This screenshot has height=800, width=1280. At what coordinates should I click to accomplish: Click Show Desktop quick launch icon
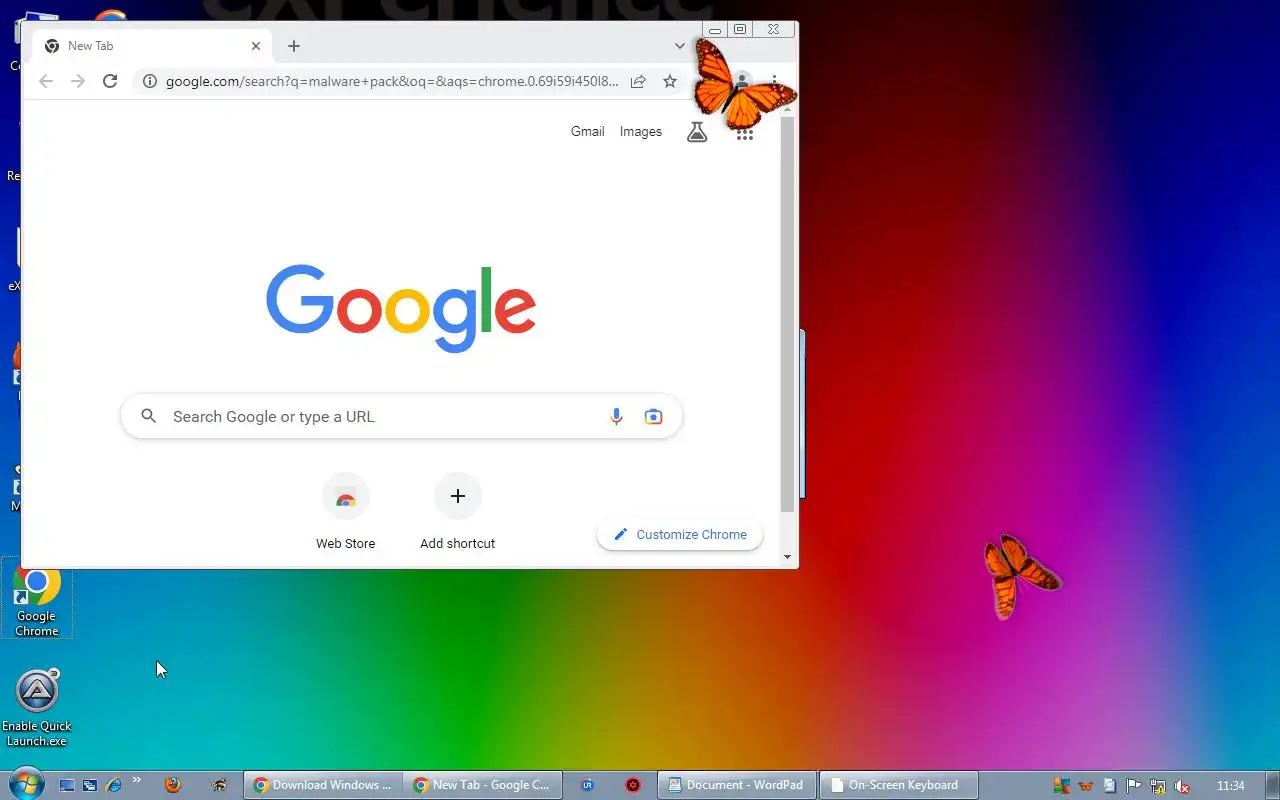click(x=67, y=786)
